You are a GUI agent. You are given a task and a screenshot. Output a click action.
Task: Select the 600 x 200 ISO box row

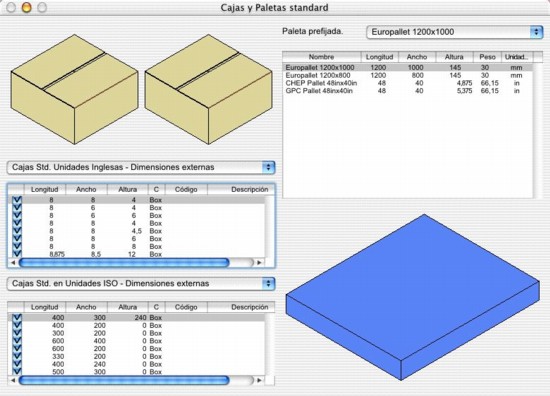[137, 349]
